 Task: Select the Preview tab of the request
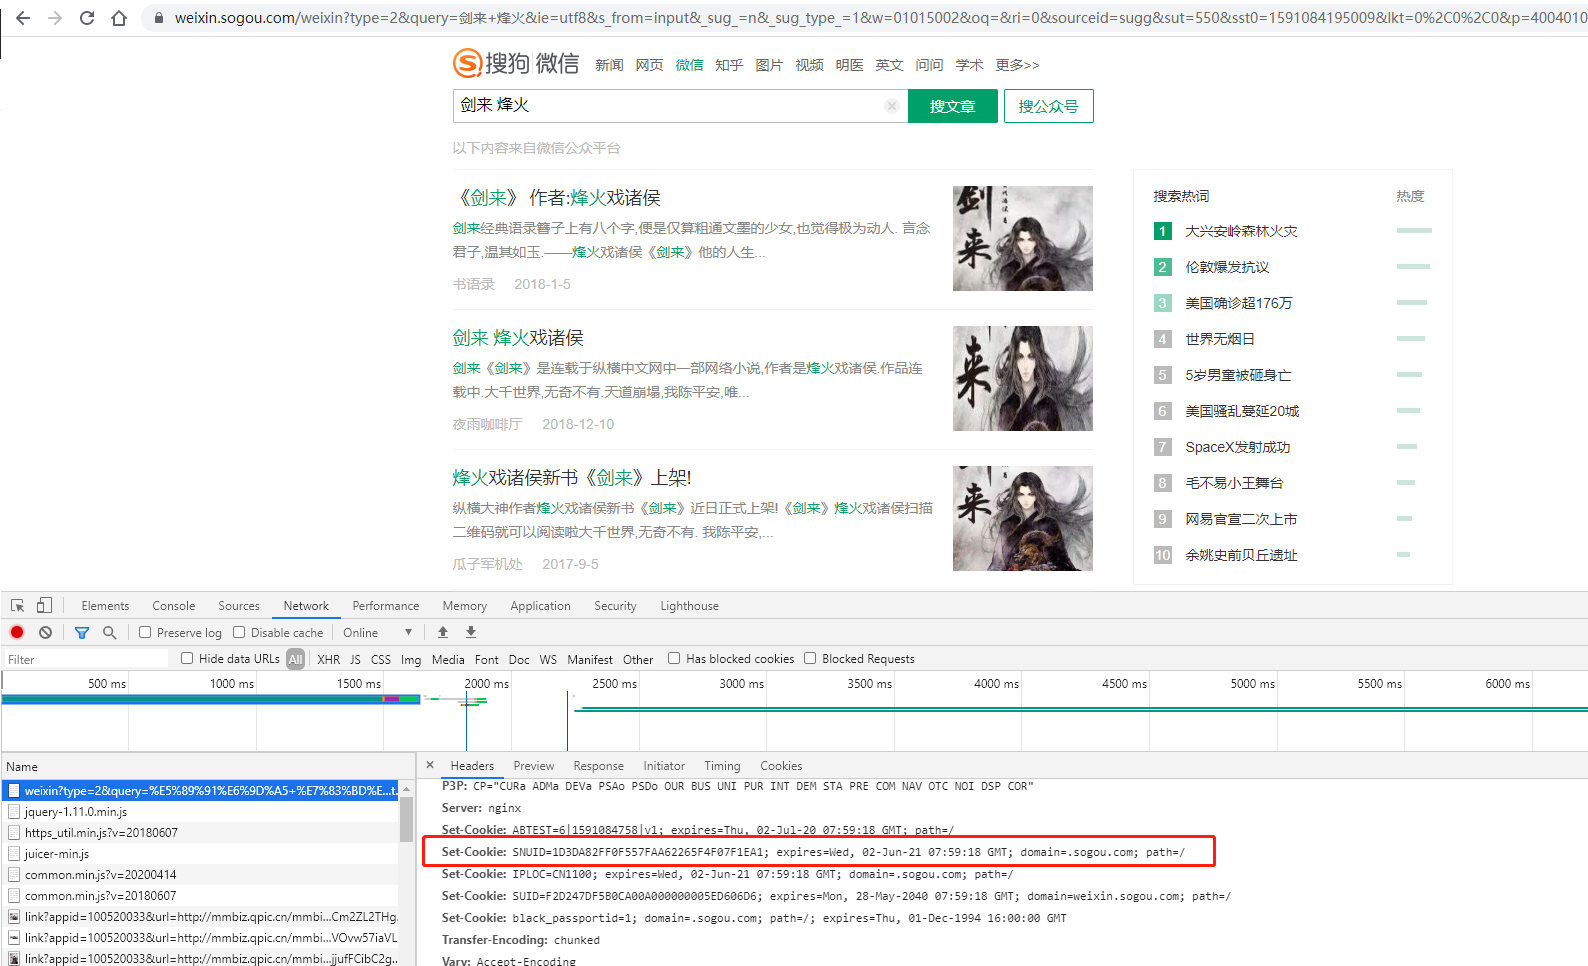click(534, 766)
